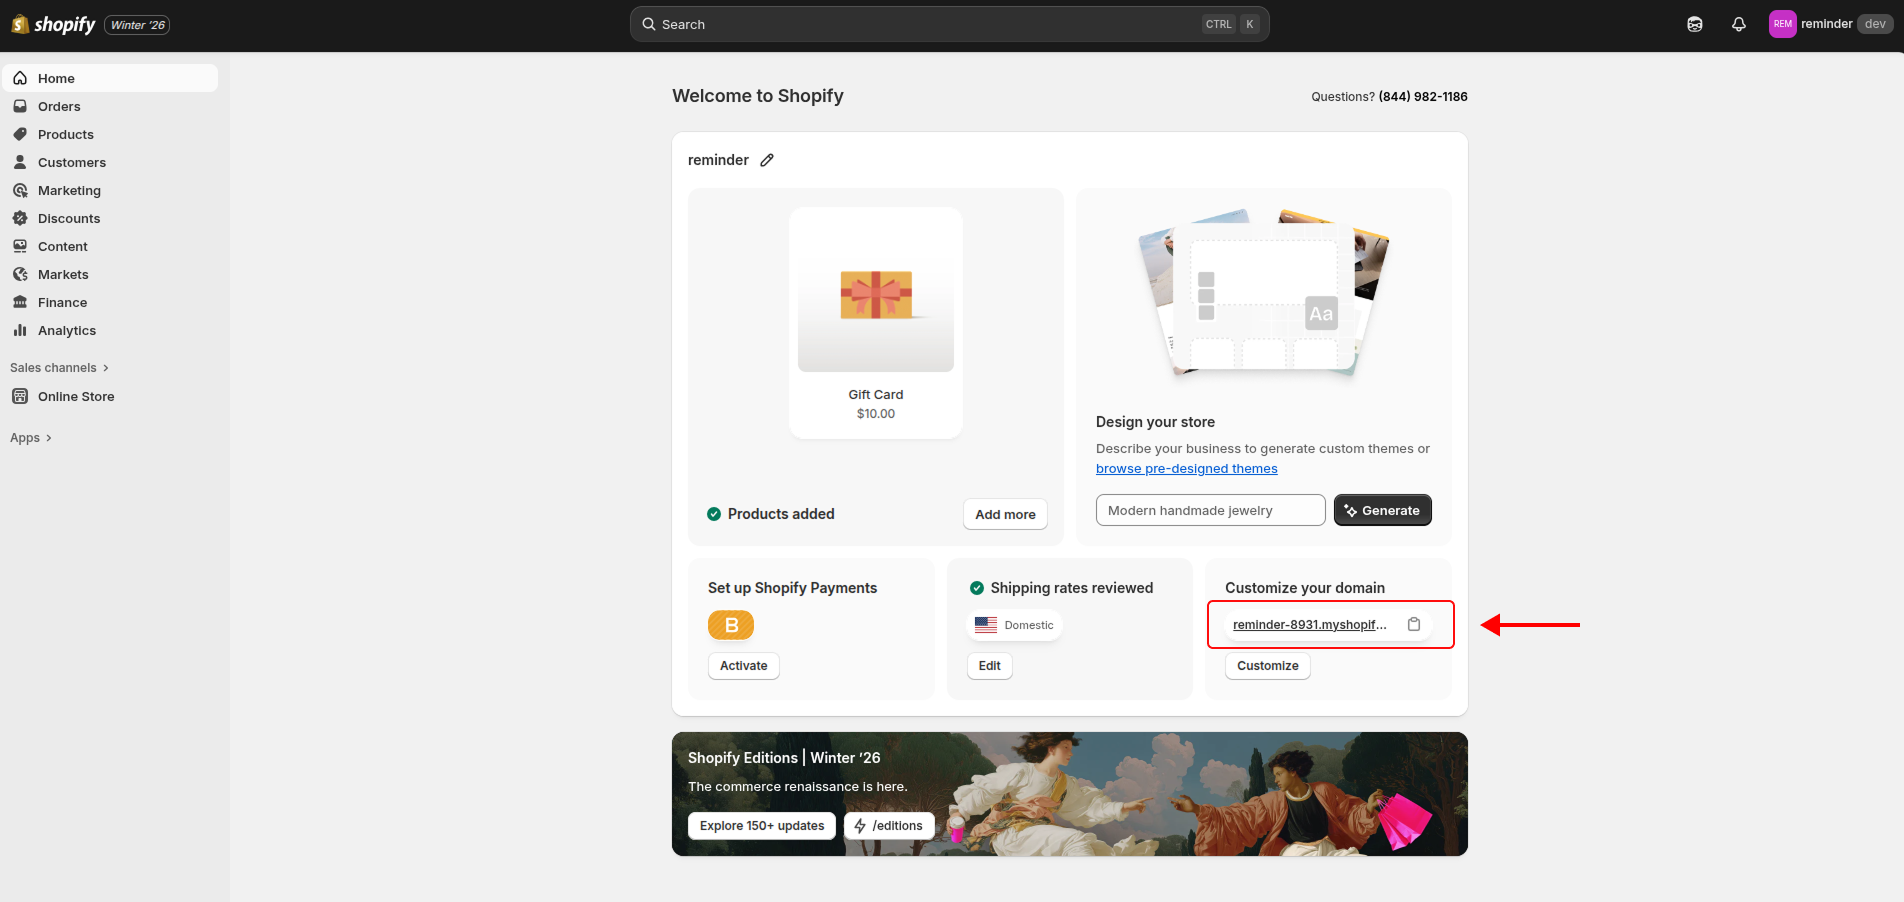Click the store description input field
Screen dimensions: 1904x902
[x=1210, y=510]
